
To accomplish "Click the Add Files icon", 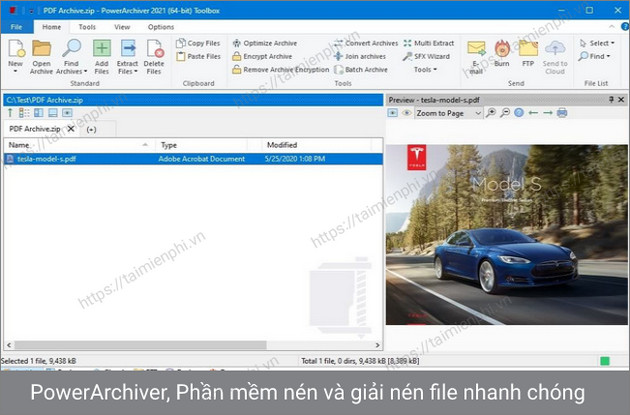I will click(102, 49).
